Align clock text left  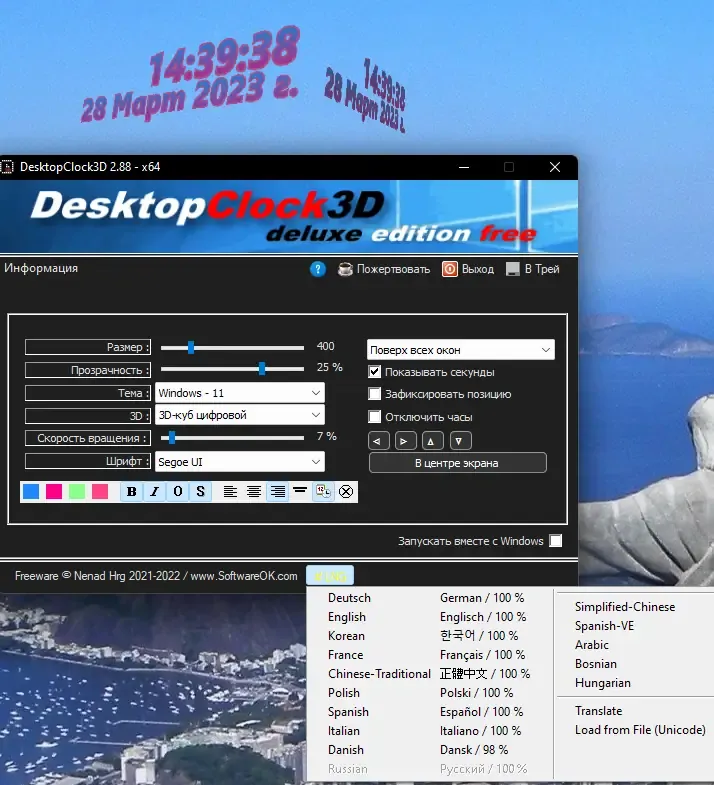[x=230, y=492]
